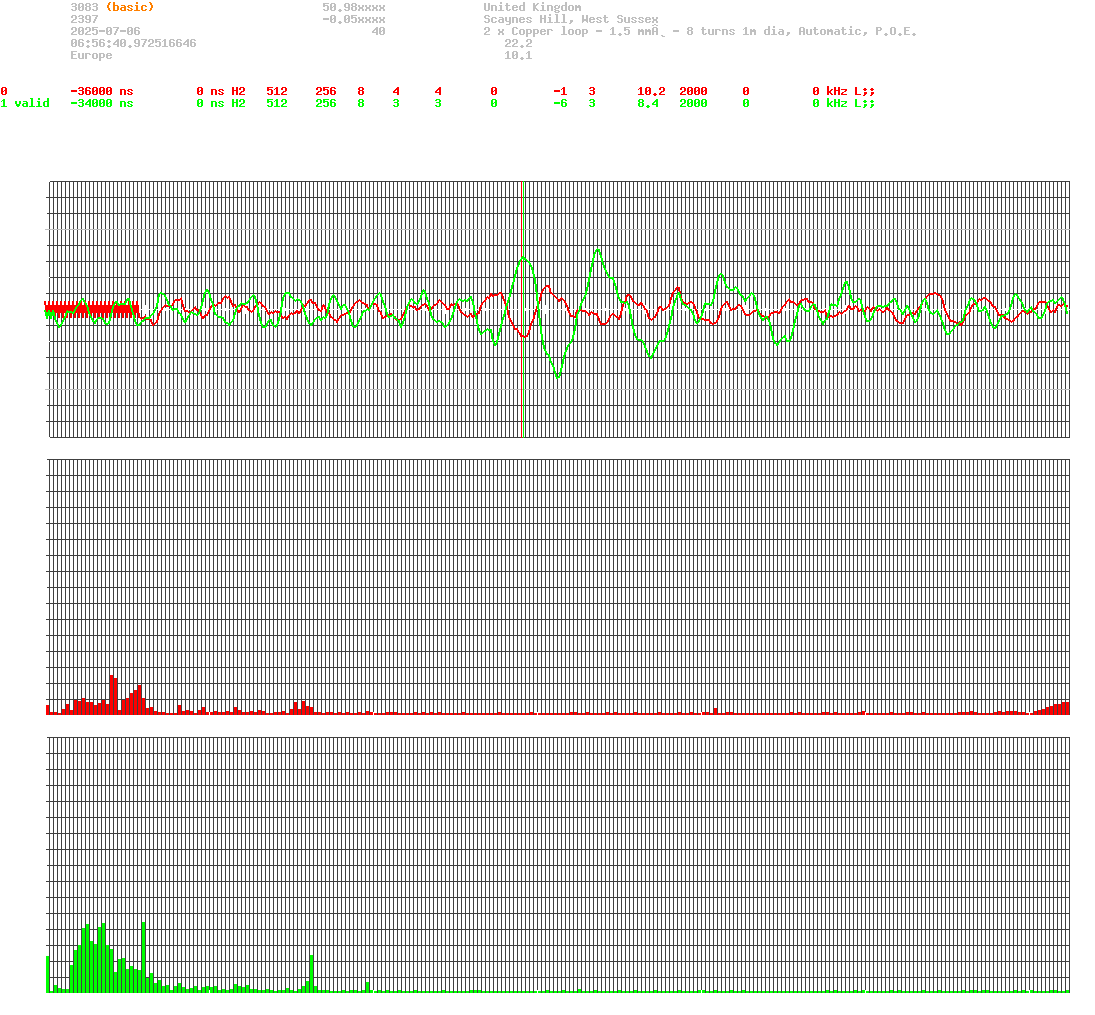
Task: Select the latitude value "50.98xxxx"
Action: (x=354, y=7)
